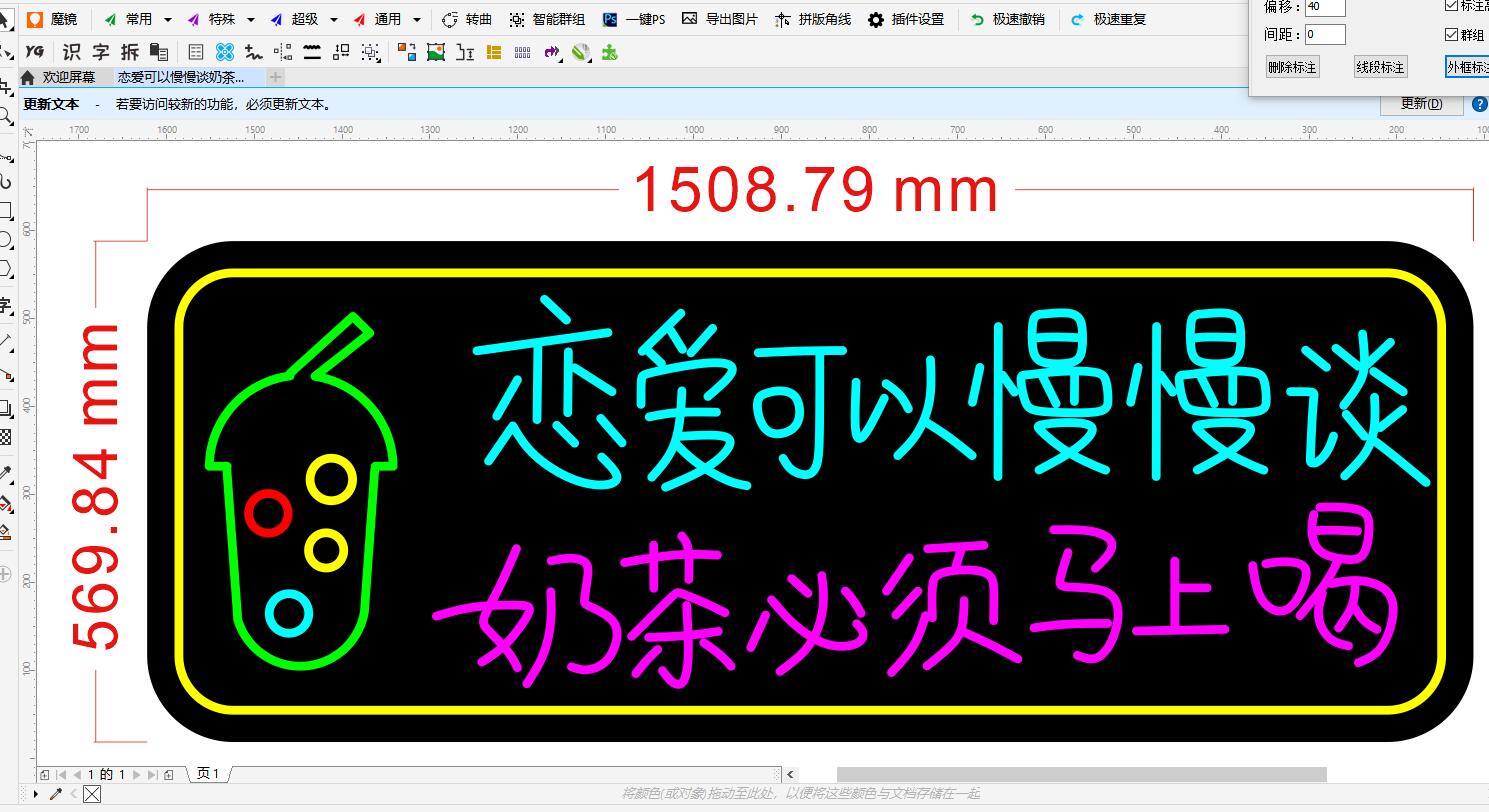Expand the 超级 dropdown arrow

[333, 19]
